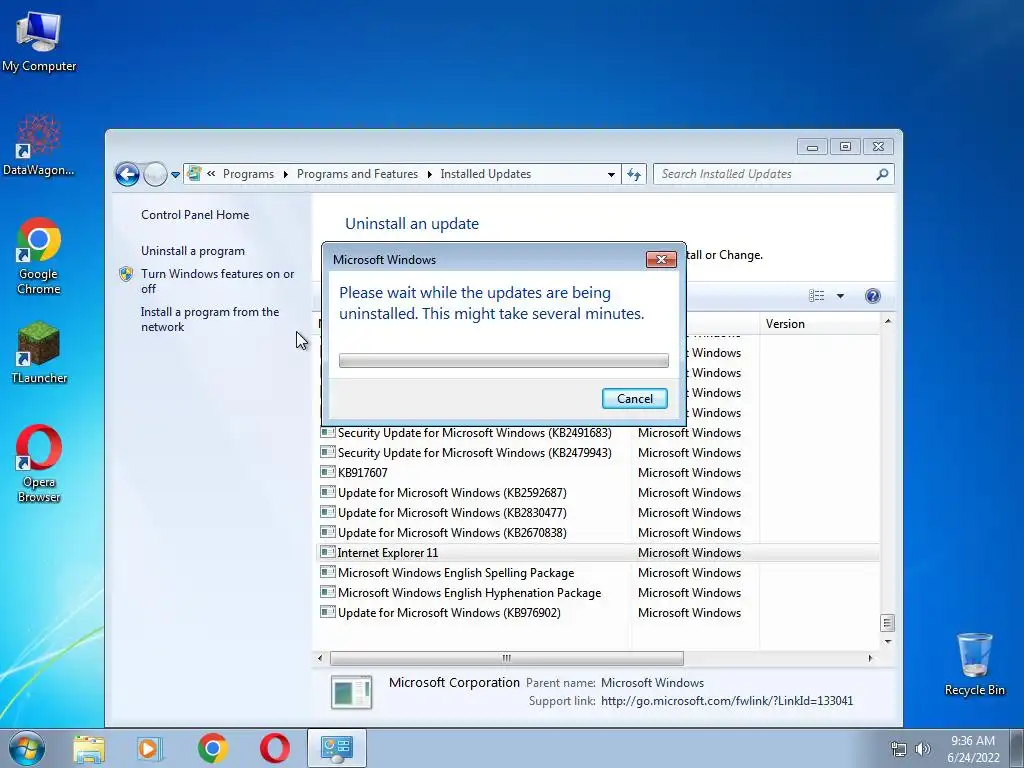The image size is (1024, 768).
Task: Click the shield icon beside Windows features
Action: tap(126, 274)
